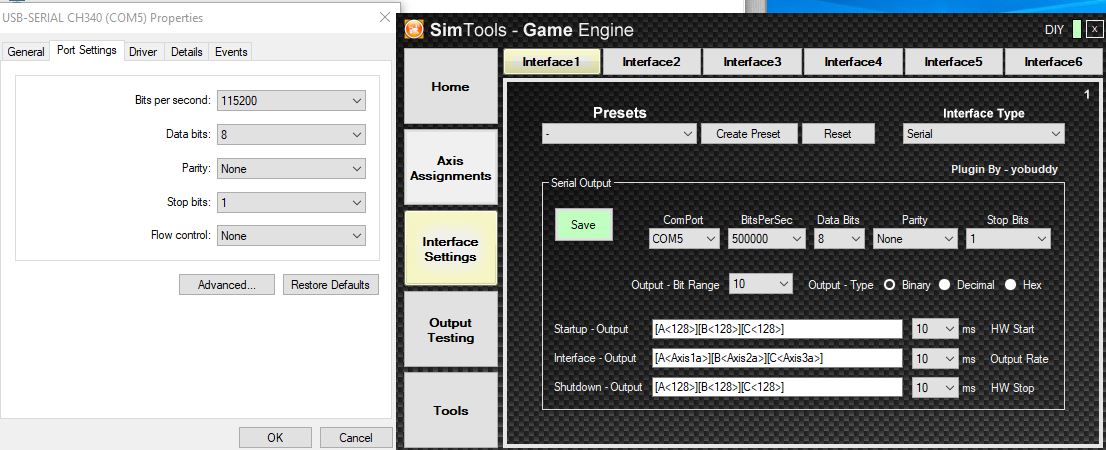Select the Interface2 tab
1106x450 pixels.
point(652,61)
